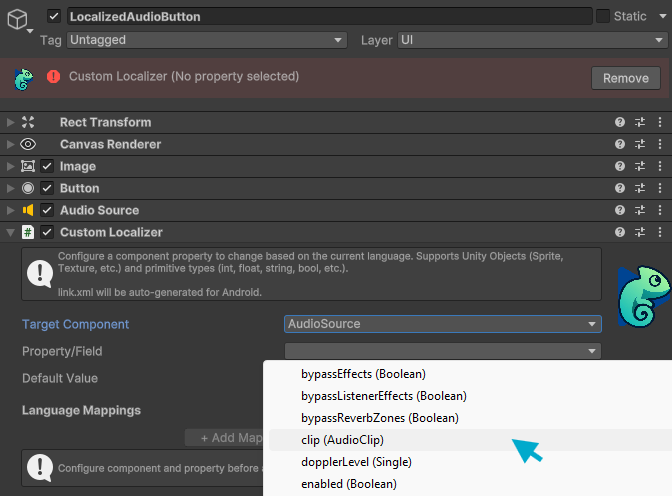Open Custom Localizer three-dot menu
Image resolution: width=672 pixels, height=496 pixels.
[x=660, y=232]
